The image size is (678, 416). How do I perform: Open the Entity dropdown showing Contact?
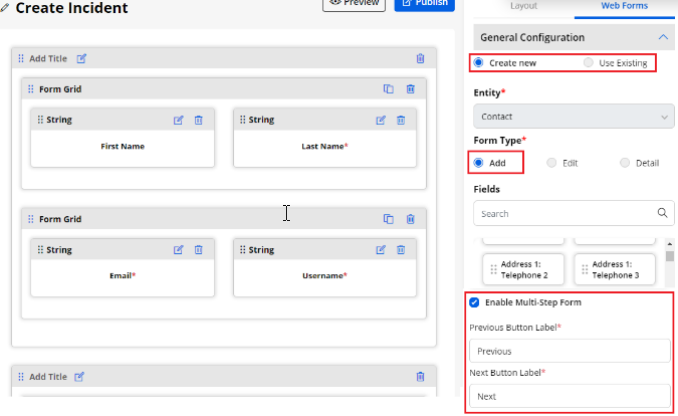pyautogui.click(x=572, y=117)
